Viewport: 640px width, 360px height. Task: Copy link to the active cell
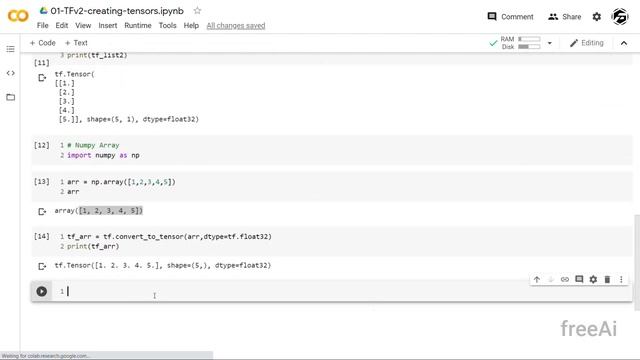(x=564, y=280)
